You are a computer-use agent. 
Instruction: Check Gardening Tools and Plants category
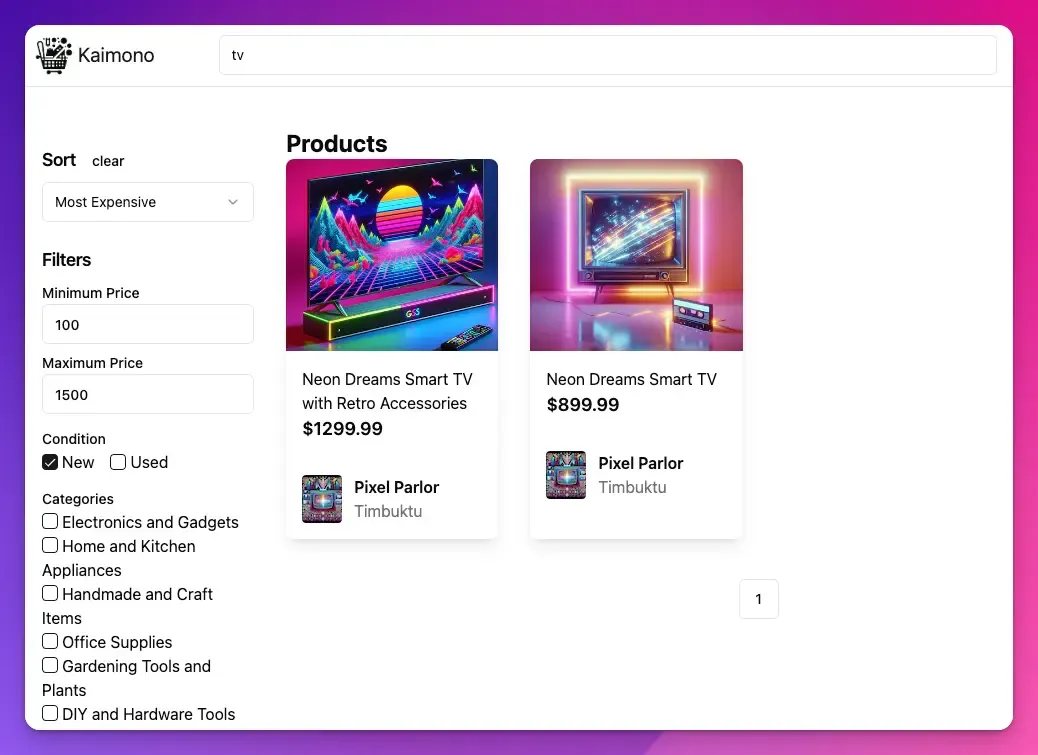tap(50, 665)
